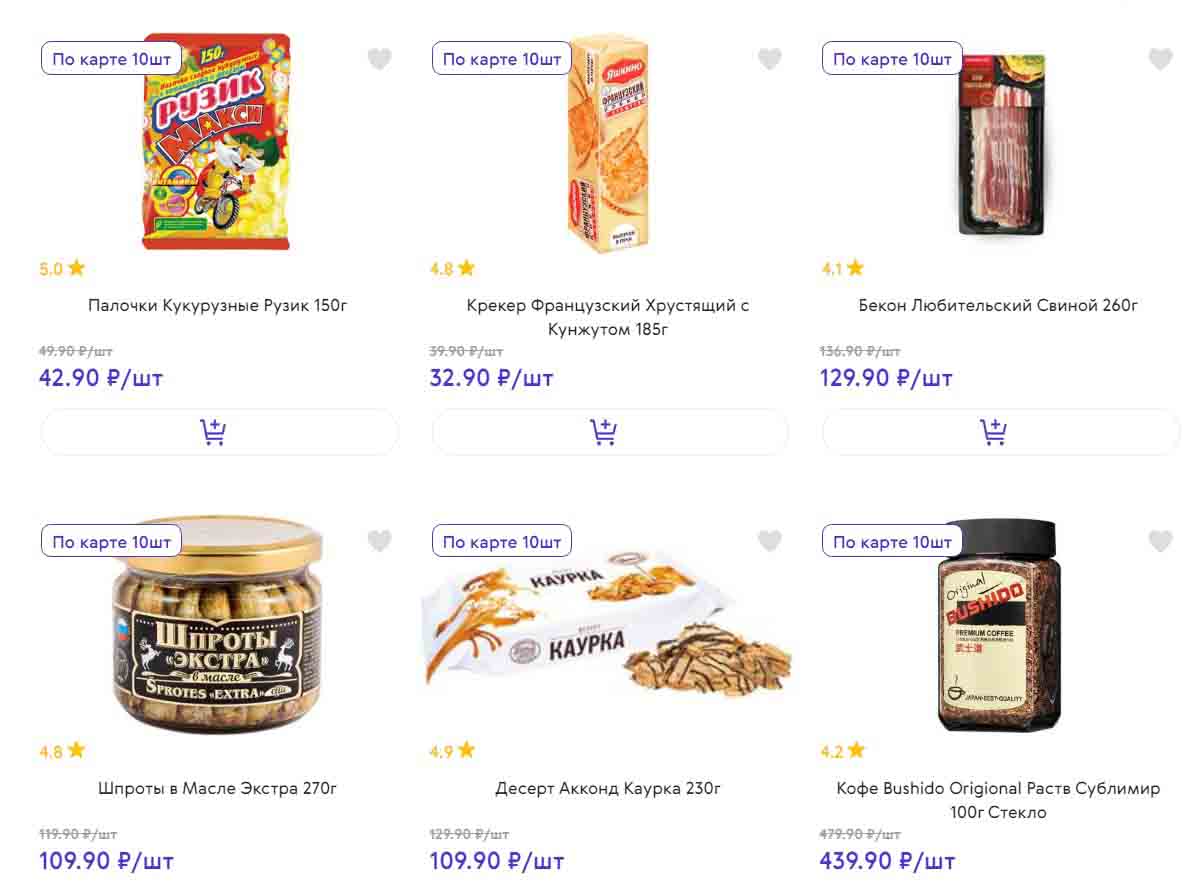
Task: Favorite the Bushido coffee
Action: tap(1159, 541)
